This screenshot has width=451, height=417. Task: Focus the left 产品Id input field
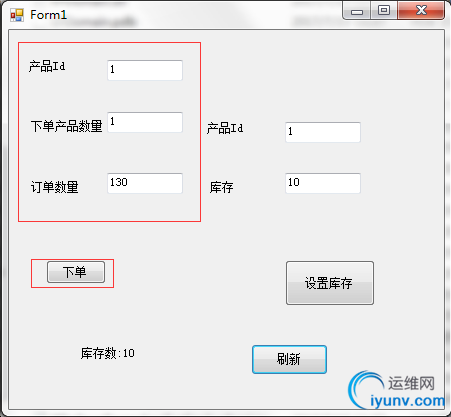(x=145, y=70)
